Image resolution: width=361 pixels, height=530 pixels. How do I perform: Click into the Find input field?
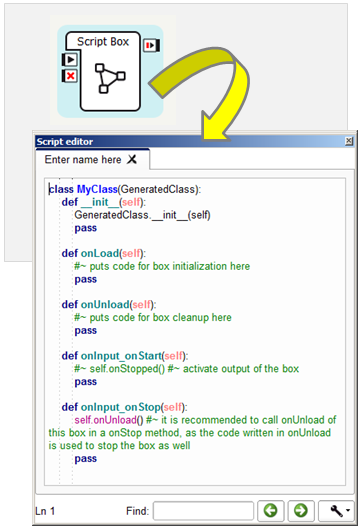point(203,510)
